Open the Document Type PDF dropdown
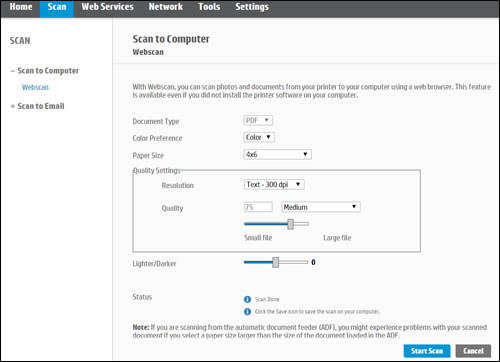The height and width of the screenshot is (362, 500). 258,120
